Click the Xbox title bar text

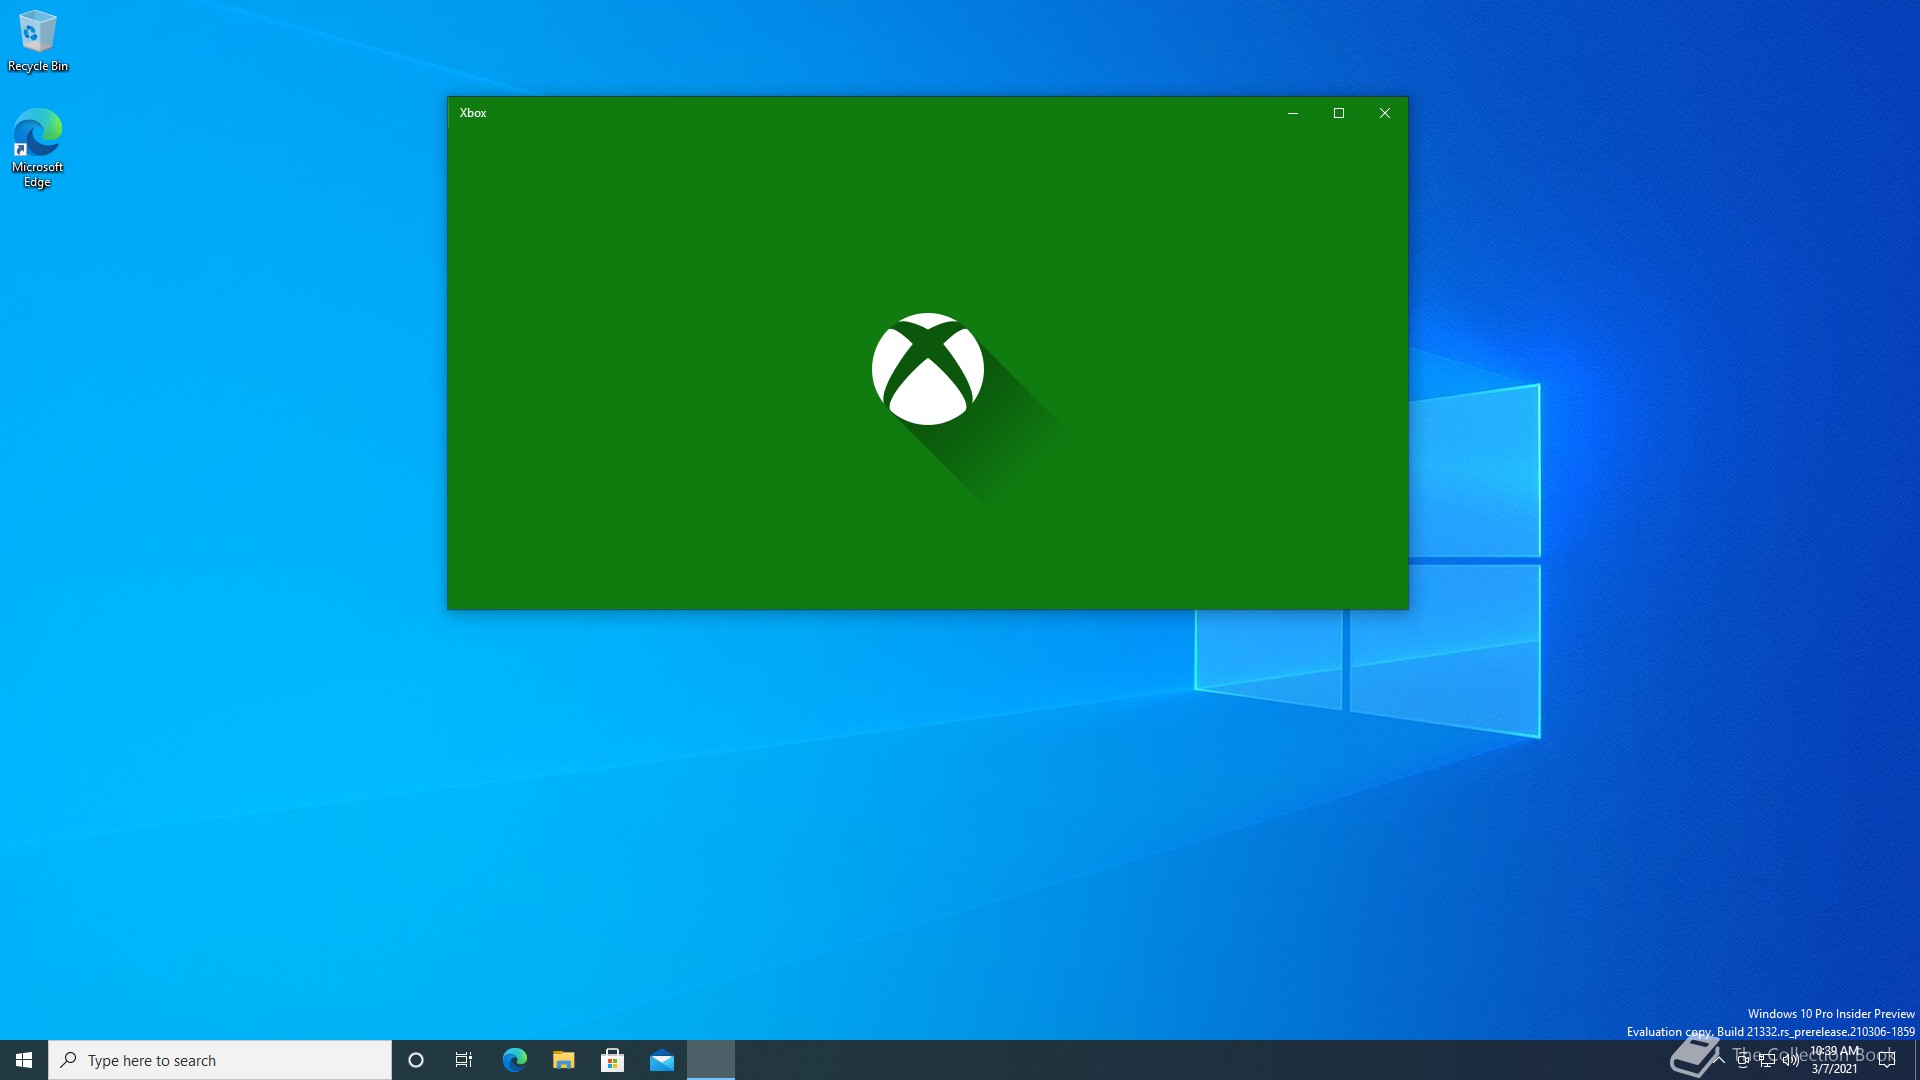tap(473, 113)
